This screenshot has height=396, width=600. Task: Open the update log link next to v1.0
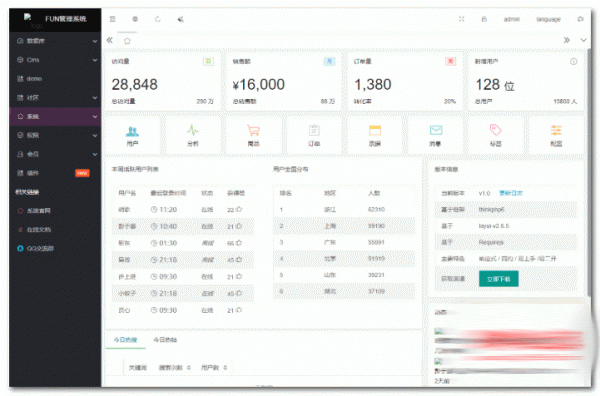click(x=511, y=193)
